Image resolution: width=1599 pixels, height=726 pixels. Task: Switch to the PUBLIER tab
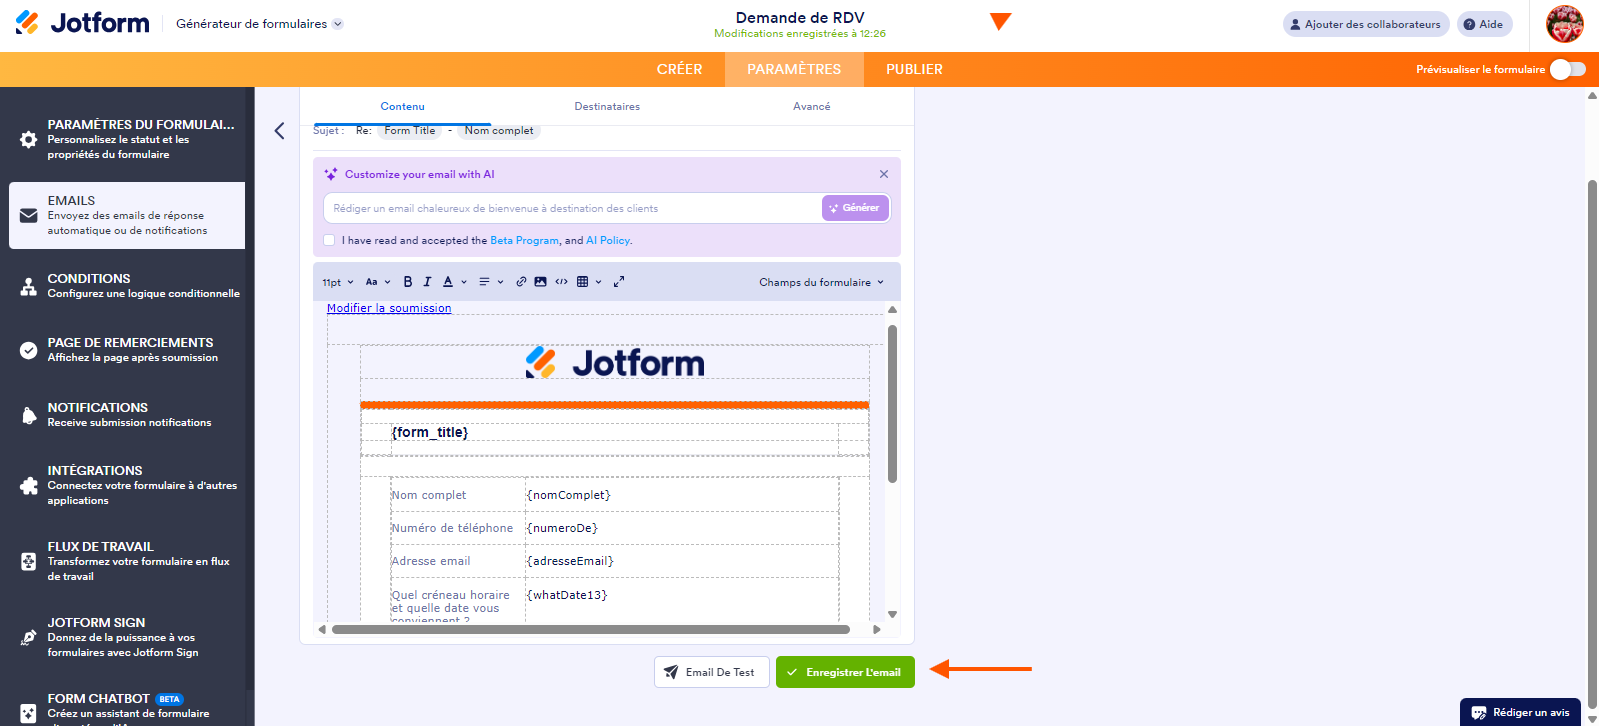pos(914,69)
